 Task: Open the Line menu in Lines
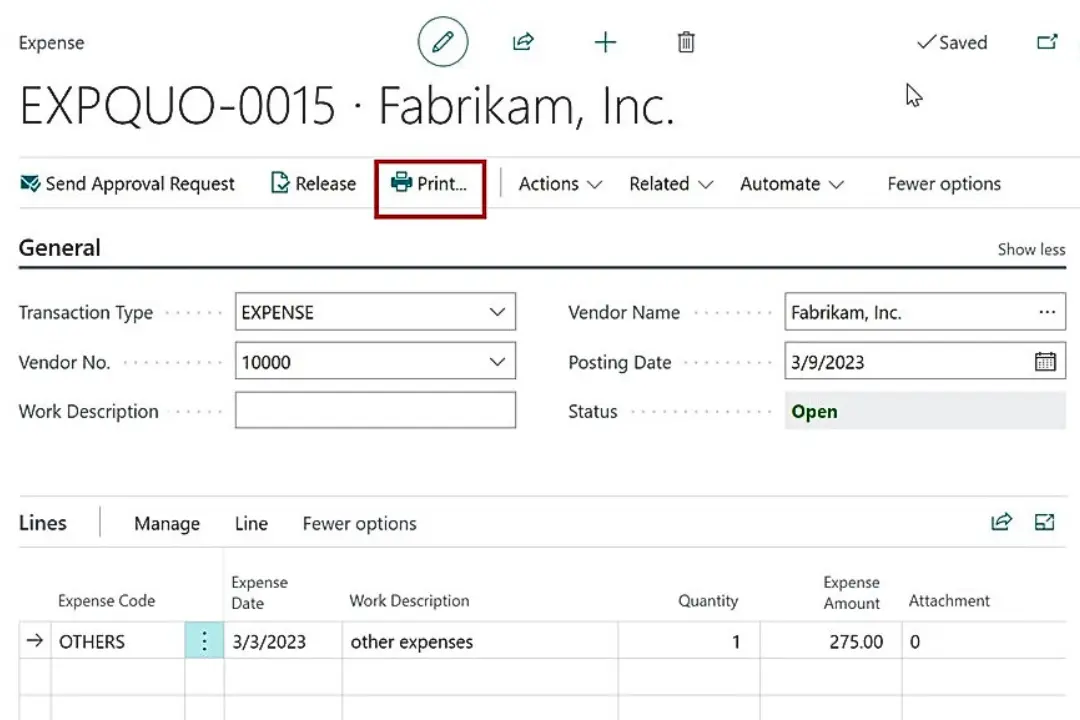pos(251,524)
